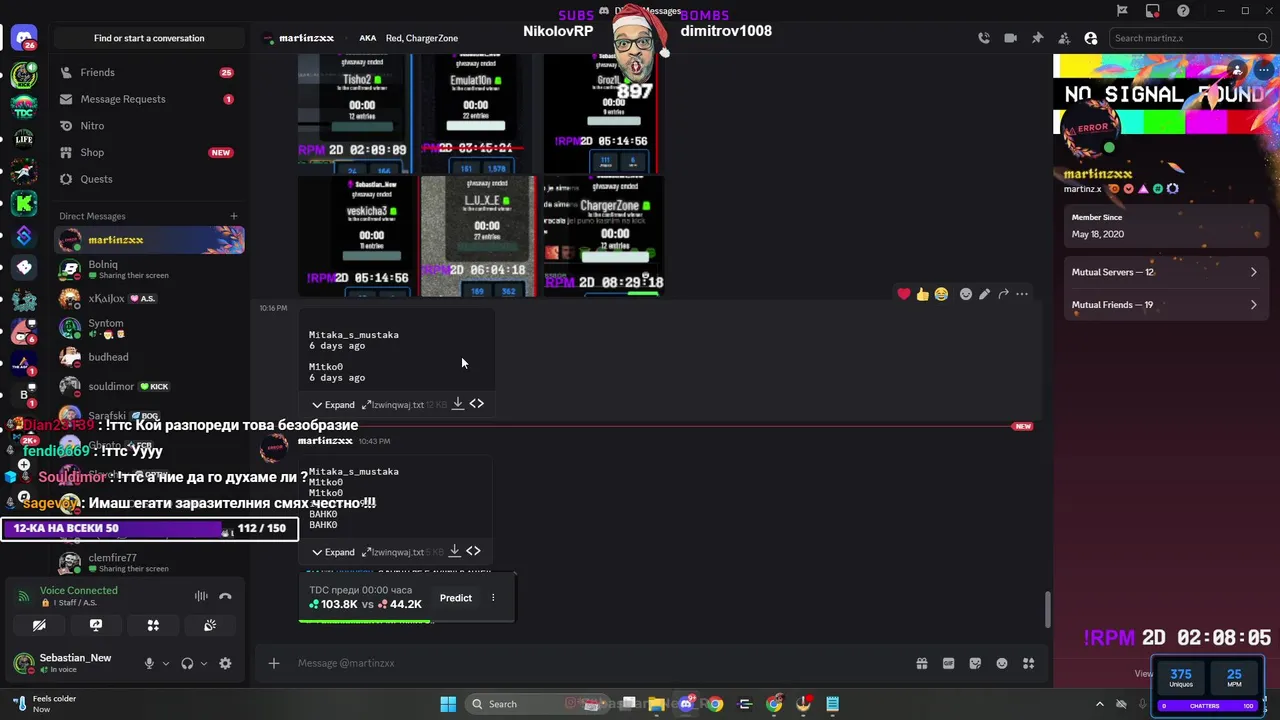The width and height of the screenshot is (1280, 720).
Task: Open the ChargerZone giveaway image thumbnail
Action: [x=603, y=236]
